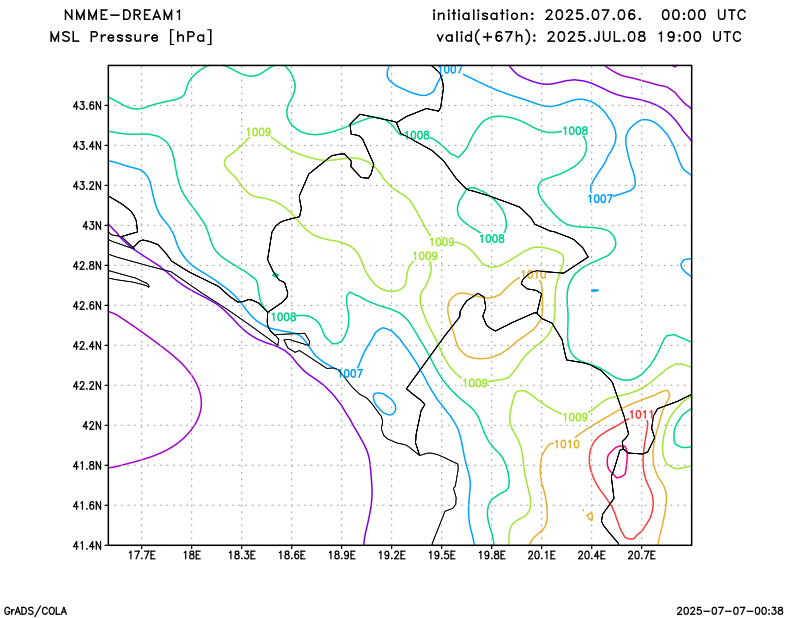
Task: Select the 19.8E longitude label
Action: click(492, 555)
